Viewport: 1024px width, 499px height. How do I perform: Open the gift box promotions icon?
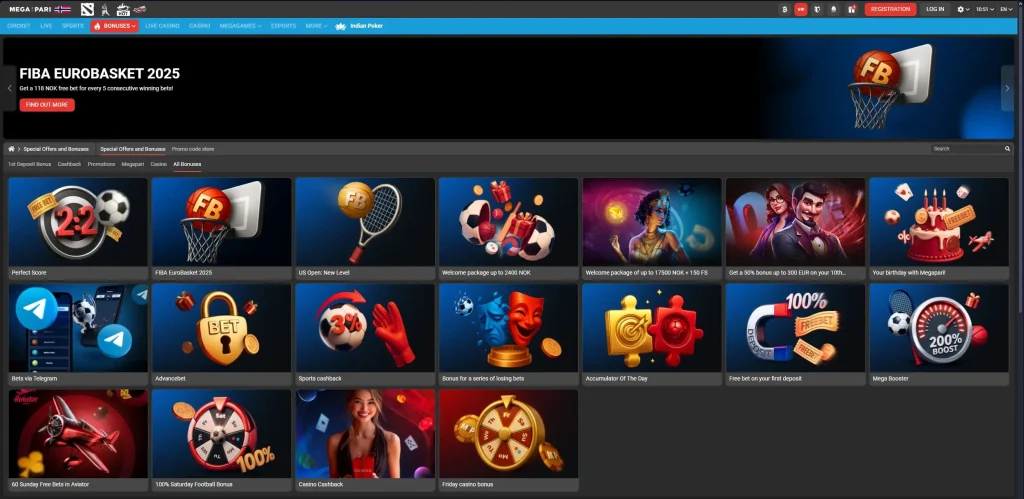(x=851, y=9)
